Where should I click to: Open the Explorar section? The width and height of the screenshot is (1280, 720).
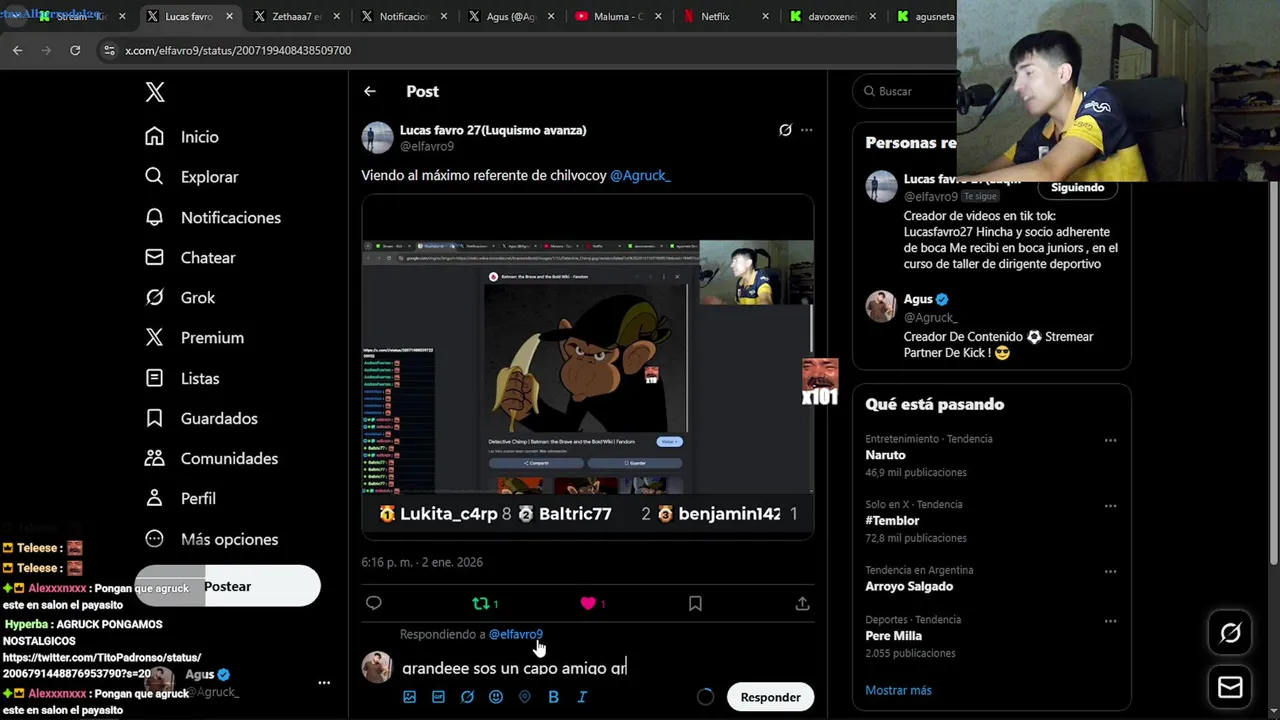click(191, 177)
